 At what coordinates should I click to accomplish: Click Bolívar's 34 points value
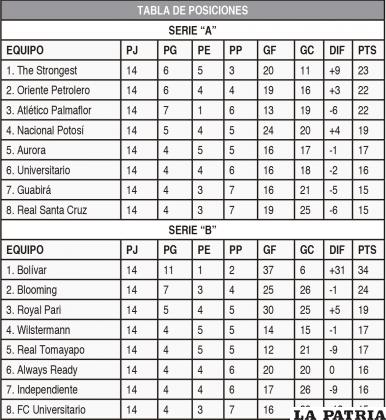(363, 270)
